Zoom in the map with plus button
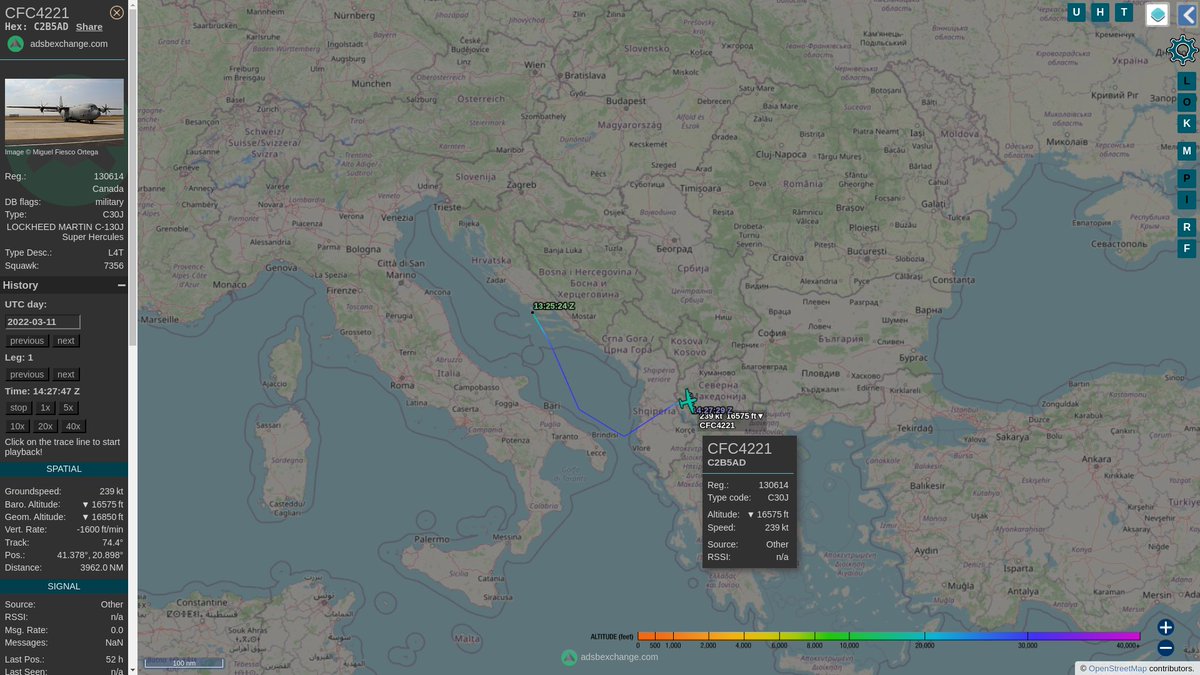Screen dimensions: 1200x675 click(x=1166, y=627)
